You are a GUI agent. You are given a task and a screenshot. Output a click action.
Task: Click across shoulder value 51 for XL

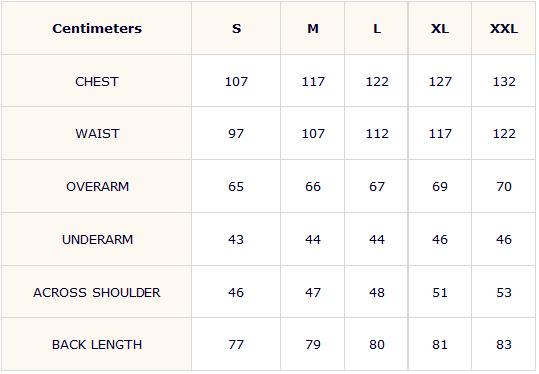click(440, 293)
